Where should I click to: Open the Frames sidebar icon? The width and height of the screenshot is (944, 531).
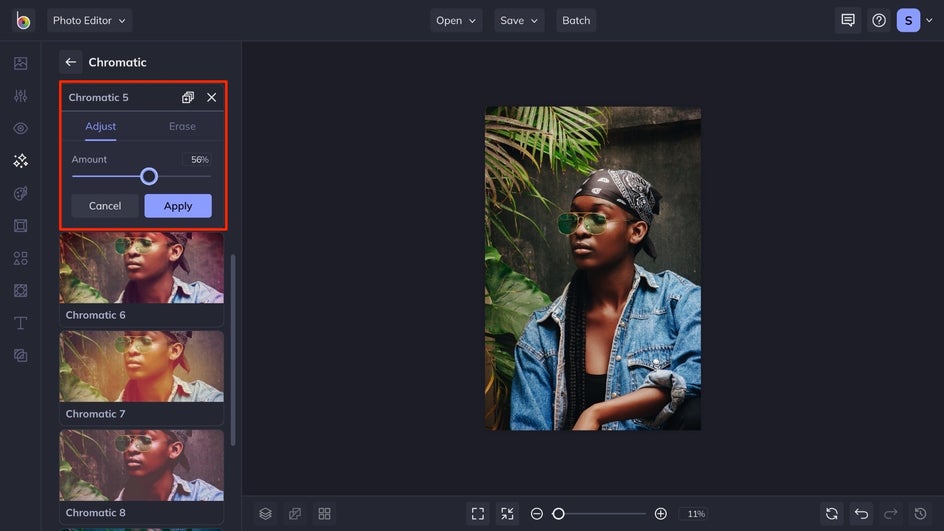(20, 226)
